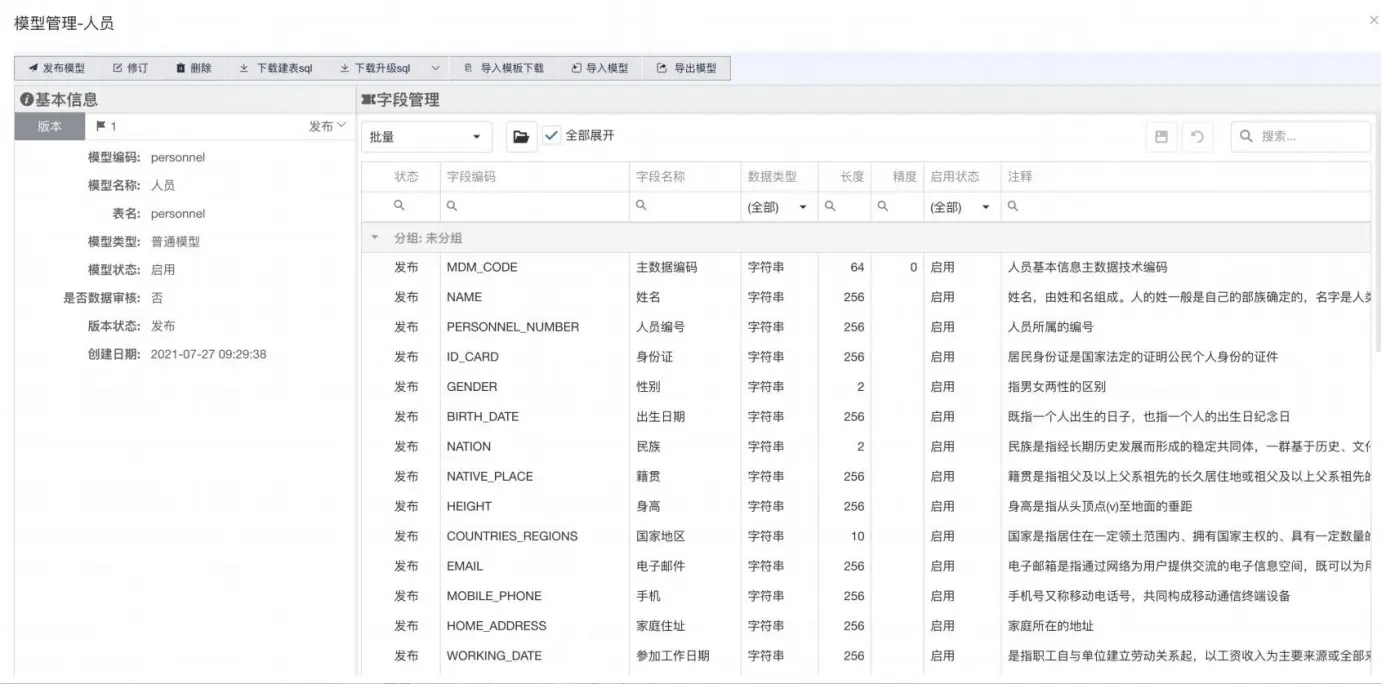1382x684 pixels.
Task: Select the 版本 tab in basic info
Action: point(49,126)
